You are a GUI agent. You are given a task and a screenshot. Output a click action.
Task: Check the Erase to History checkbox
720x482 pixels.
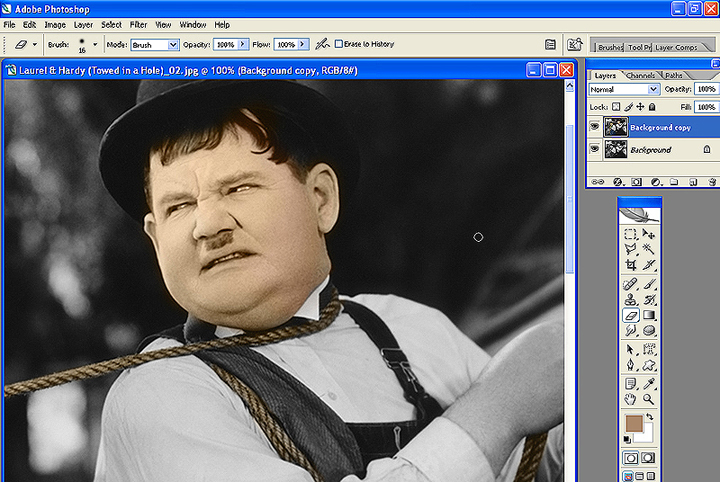click(x=338, y=45)
